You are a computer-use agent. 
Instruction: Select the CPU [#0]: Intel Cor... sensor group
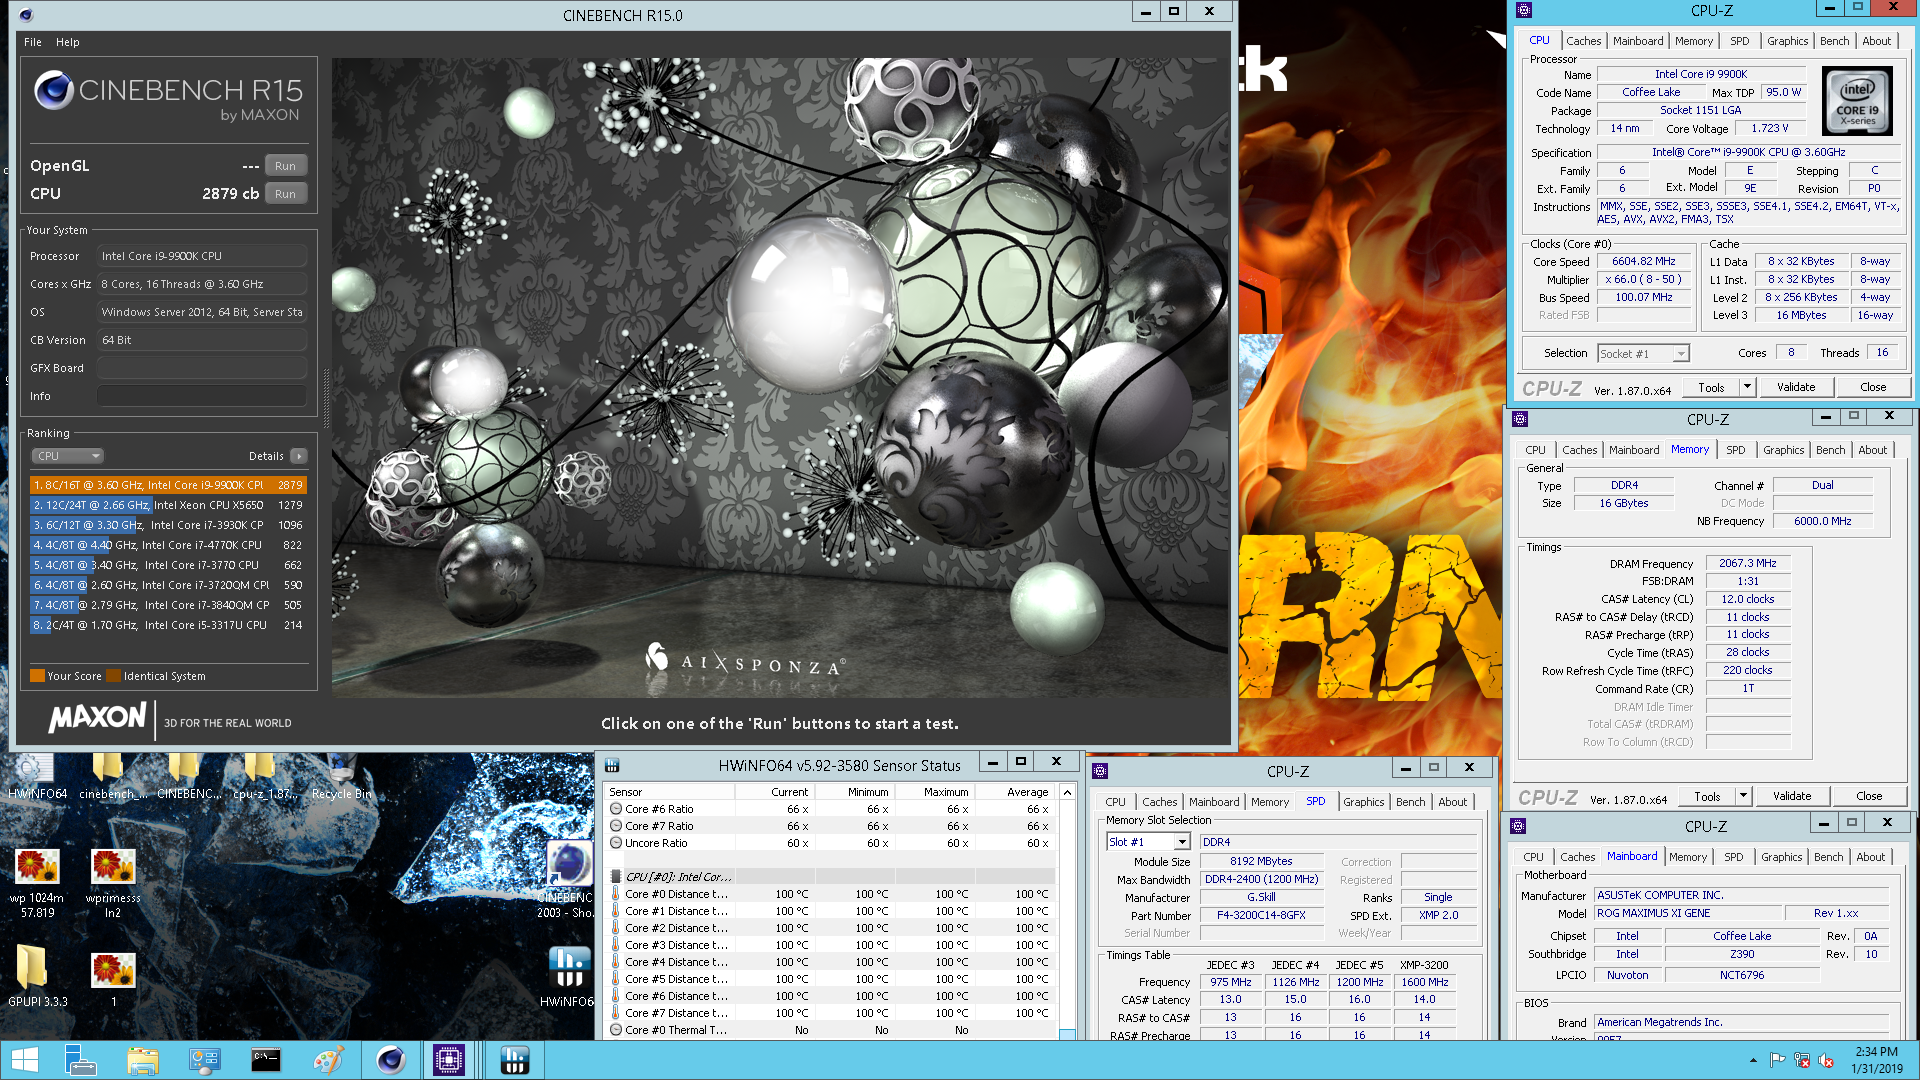(830, 877)
